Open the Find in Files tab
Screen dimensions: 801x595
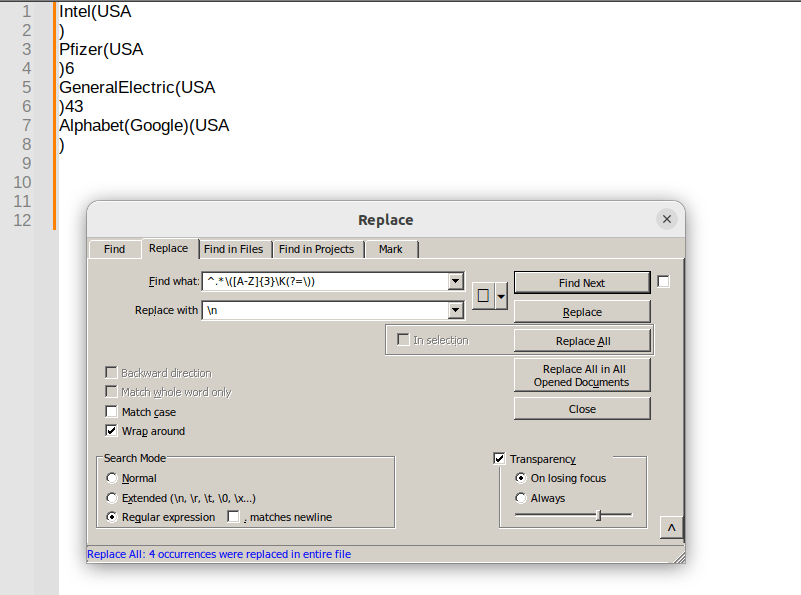pyautogui.click(x=233, y=249)
